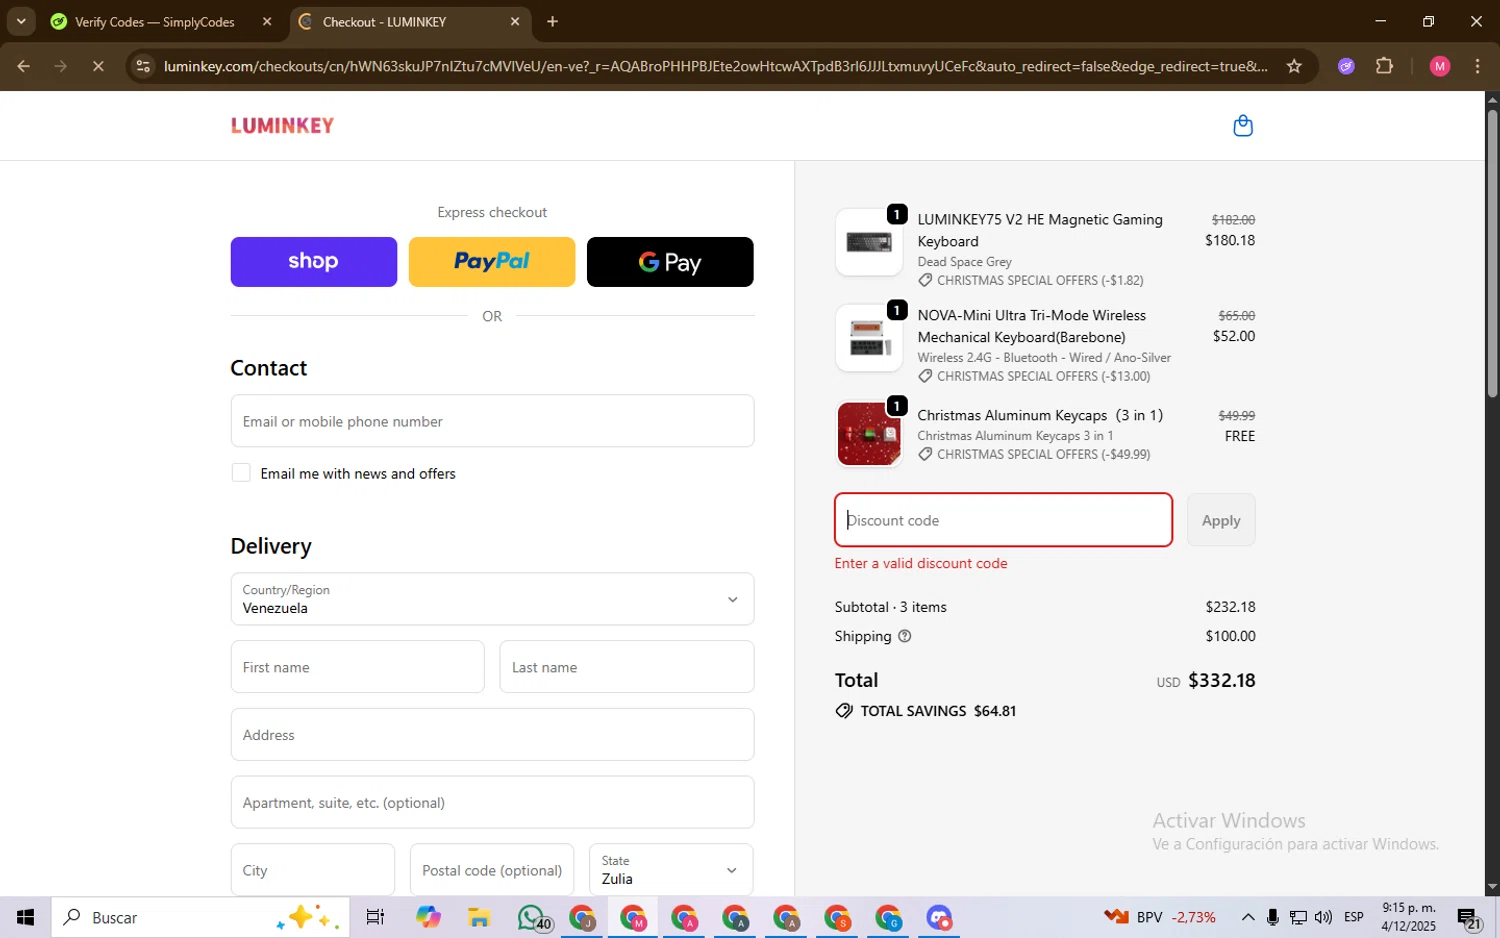Open File Explorer from taskbar
The height and width of the screenshot is (938, 1500).
point(478,917)
